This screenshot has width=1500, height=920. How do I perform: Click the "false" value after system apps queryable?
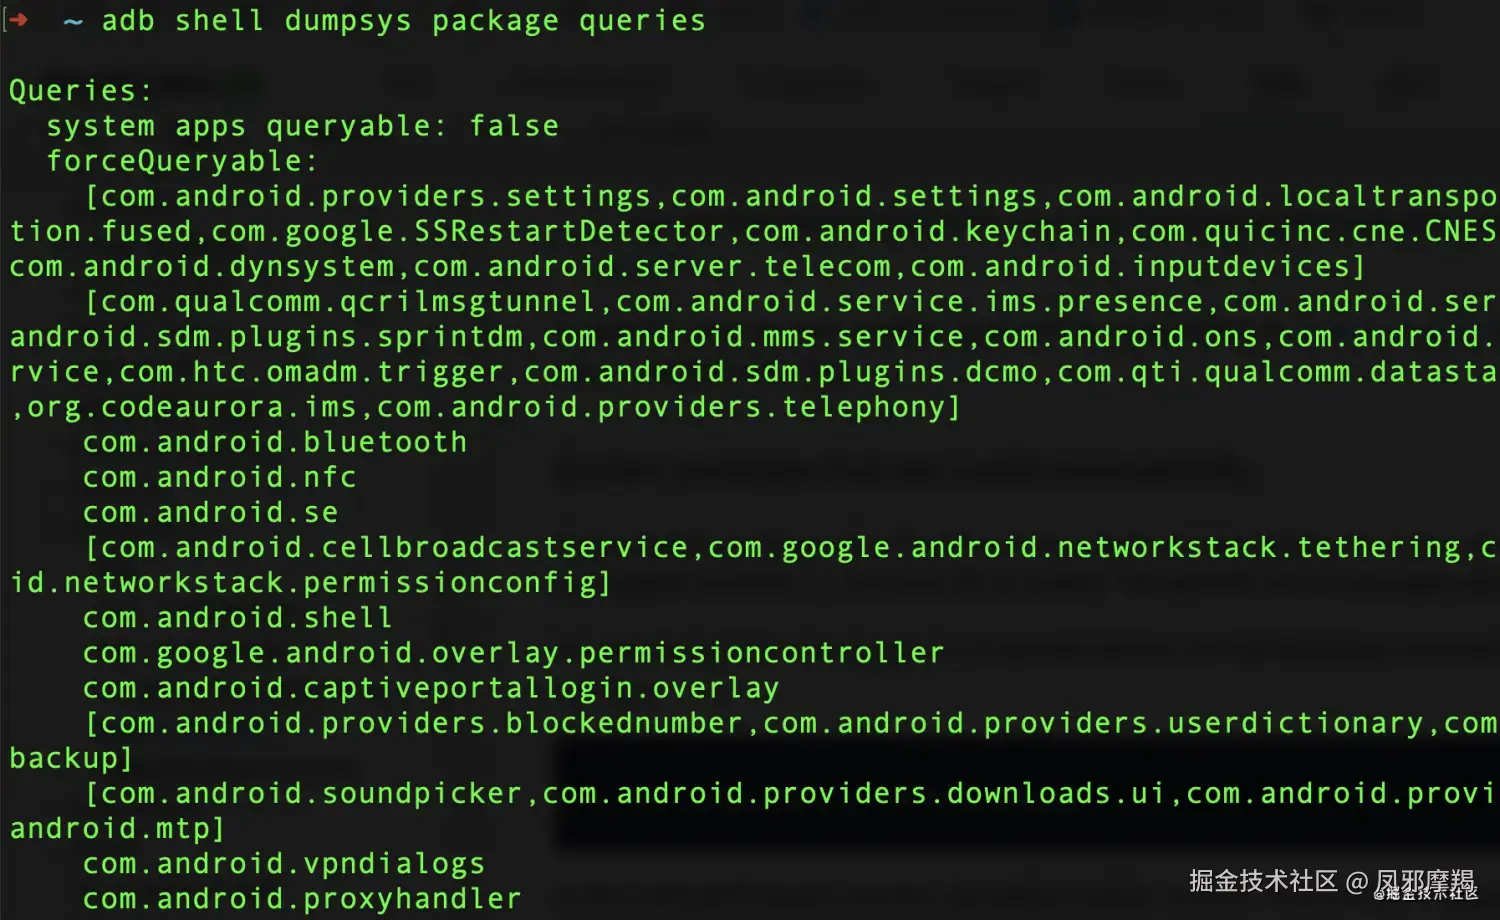point(514,126)
